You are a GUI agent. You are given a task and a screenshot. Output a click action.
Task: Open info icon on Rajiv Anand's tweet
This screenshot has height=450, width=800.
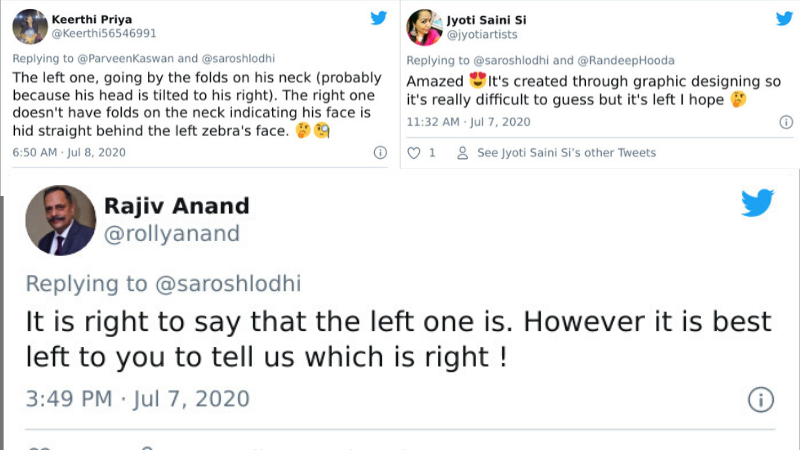point(760,400)
